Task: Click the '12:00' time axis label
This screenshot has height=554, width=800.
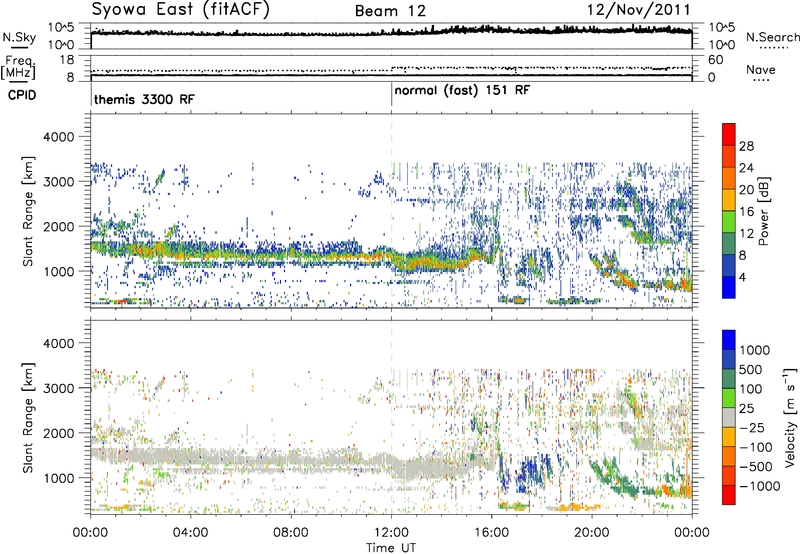Action: 391,533
